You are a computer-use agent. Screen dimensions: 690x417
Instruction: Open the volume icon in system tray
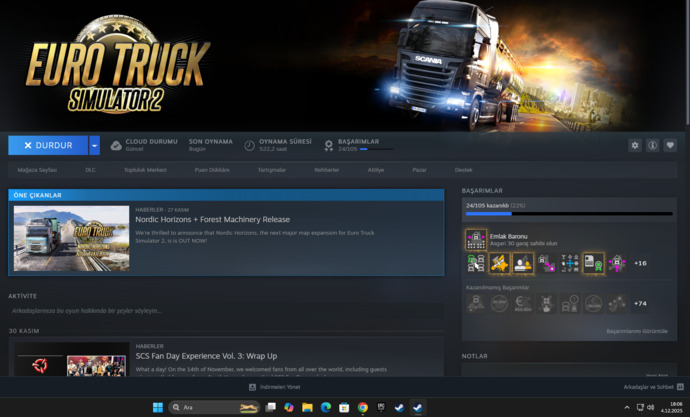(651, 408)
